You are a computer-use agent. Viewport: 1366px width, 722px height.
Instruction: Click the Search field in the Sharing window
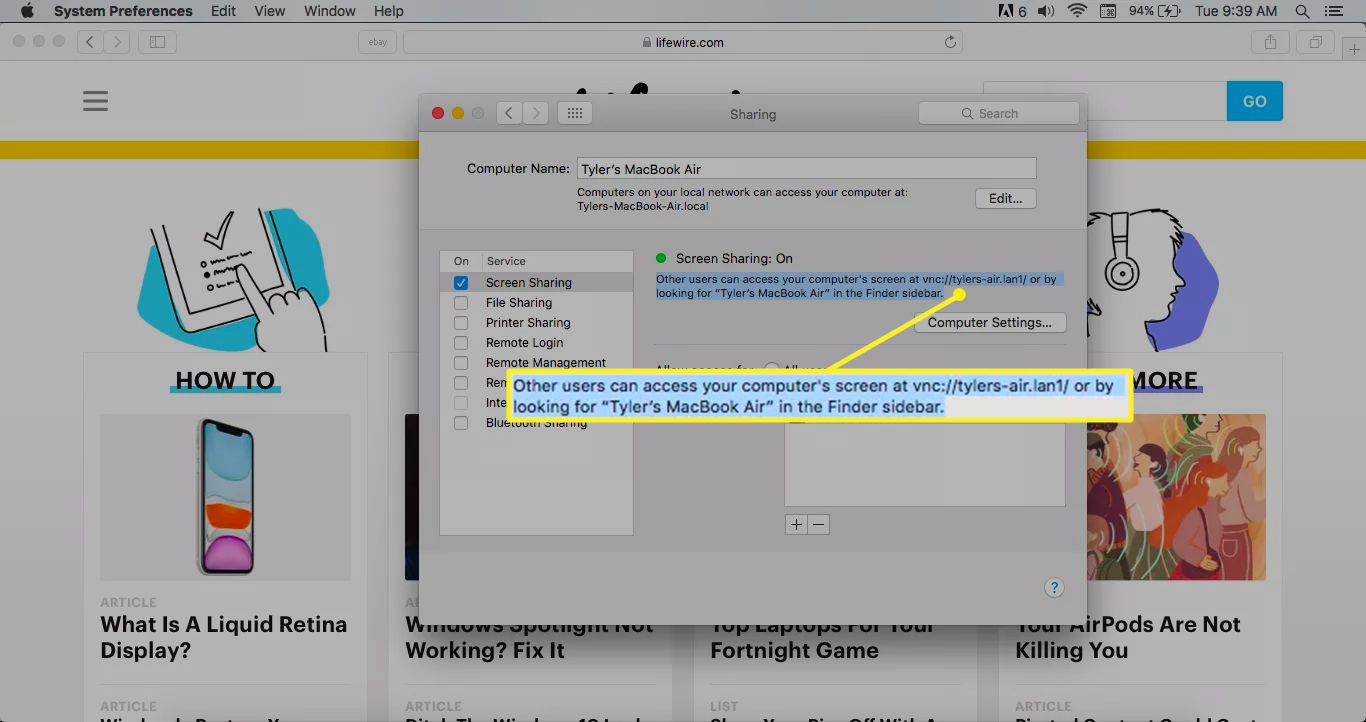(998, 113)
